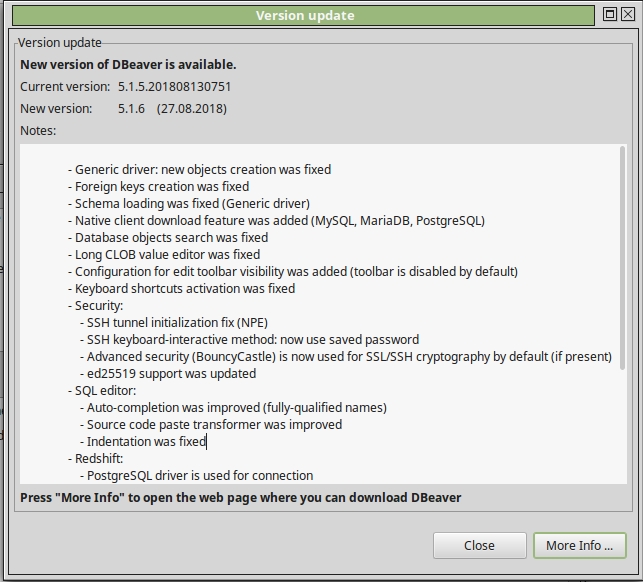Click note 'Keyboard shortcuts activation was fixed'
This screenshot has height=582, width=643.
(181, 289)
